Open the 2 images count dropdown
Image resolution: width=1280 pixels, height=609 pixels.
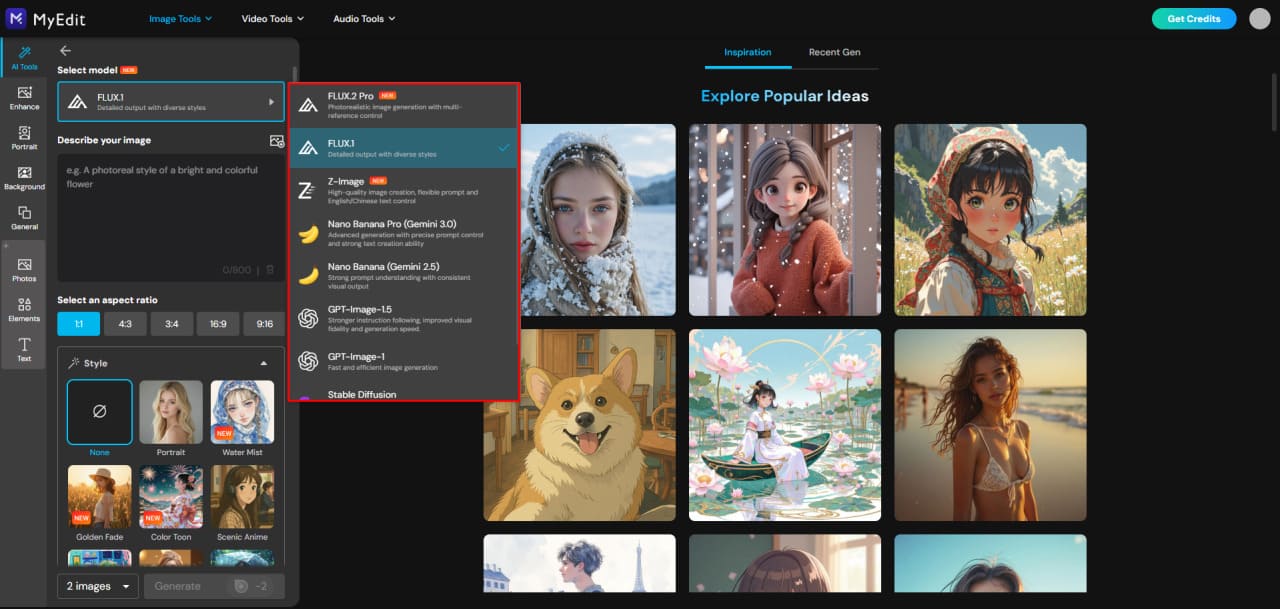pyautogui.click(x=98, y=586)
